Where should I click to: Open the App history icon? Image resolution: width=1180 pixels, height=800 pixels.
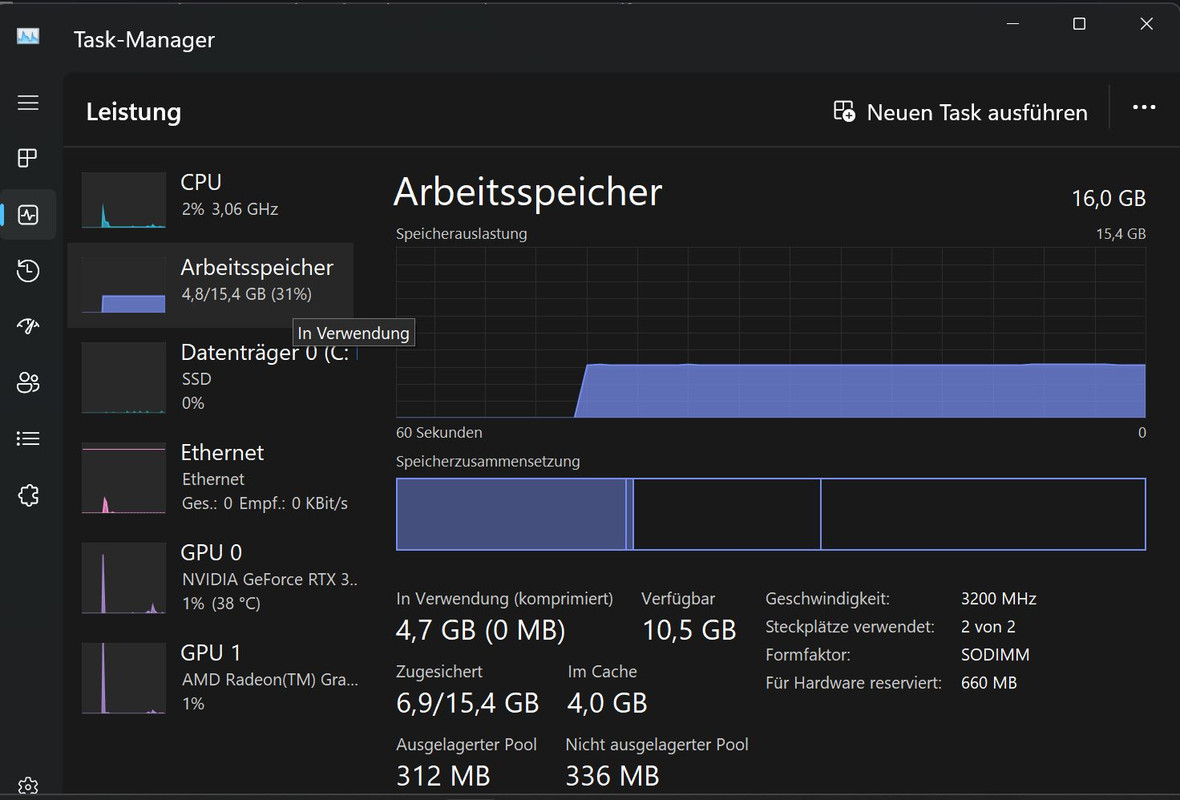[28, 270]
